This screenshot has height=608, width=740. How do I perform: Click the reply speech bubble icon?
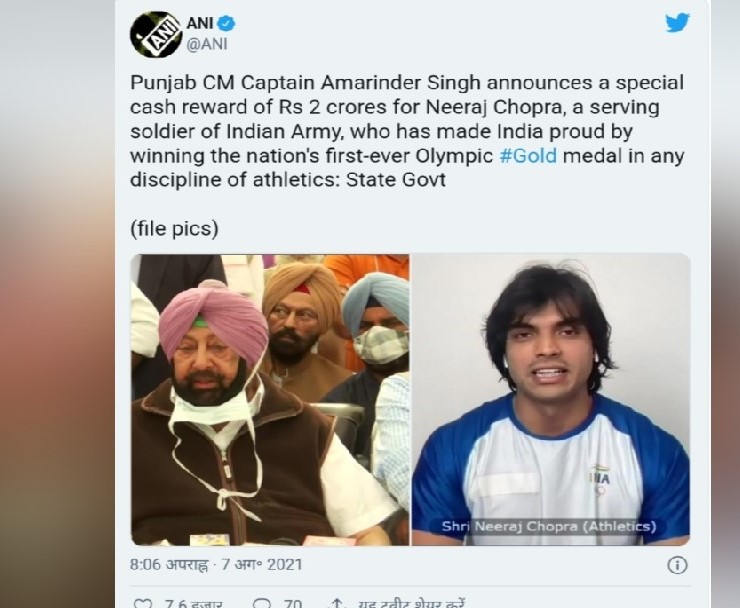(x=262, y=603)
